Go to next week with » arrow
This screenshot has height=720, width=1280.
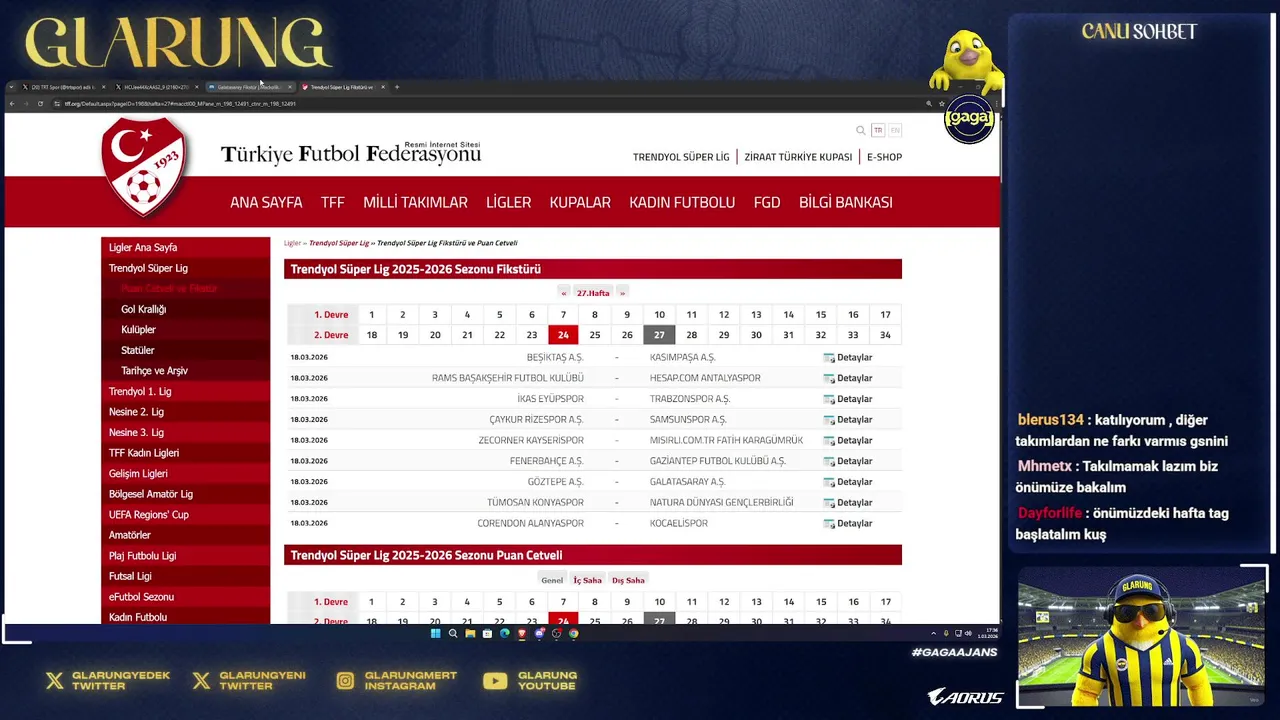pos(622,293)
